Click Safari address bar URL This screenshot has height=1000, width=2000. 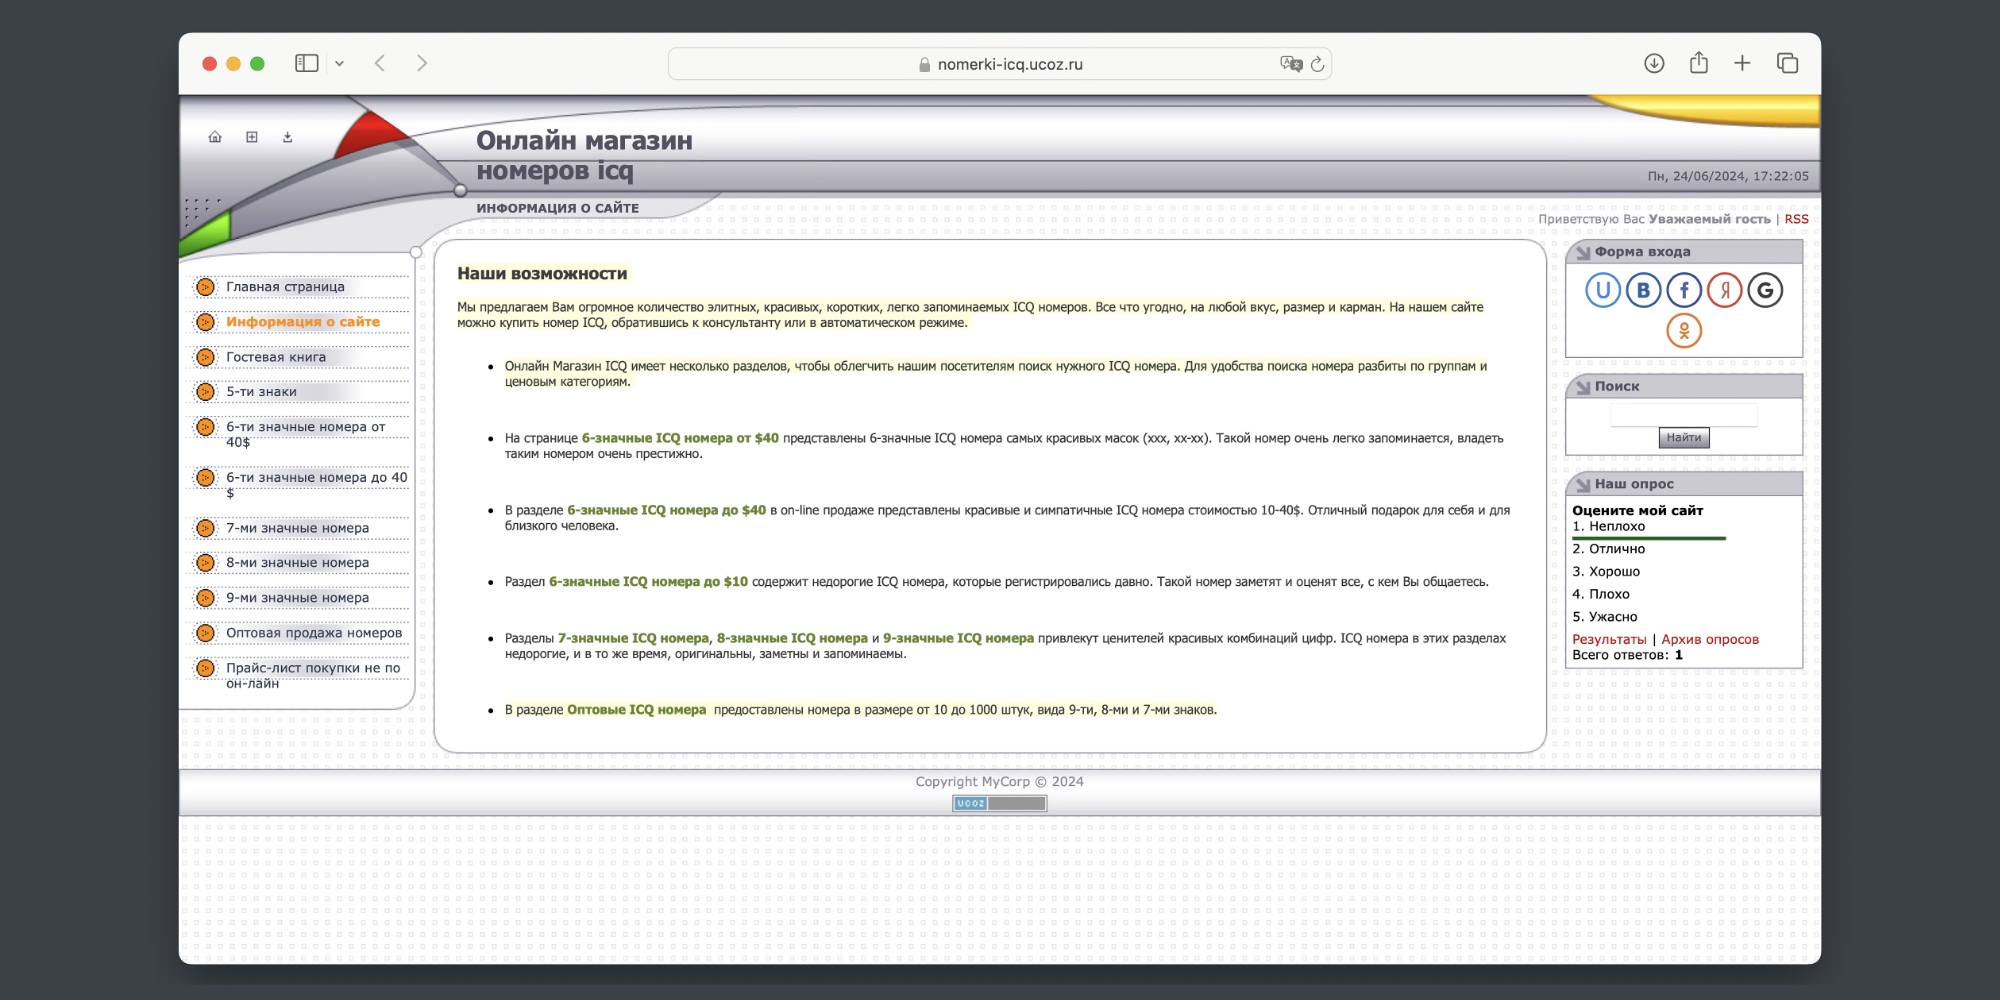pyautogui.click(x=1010, y=65)
